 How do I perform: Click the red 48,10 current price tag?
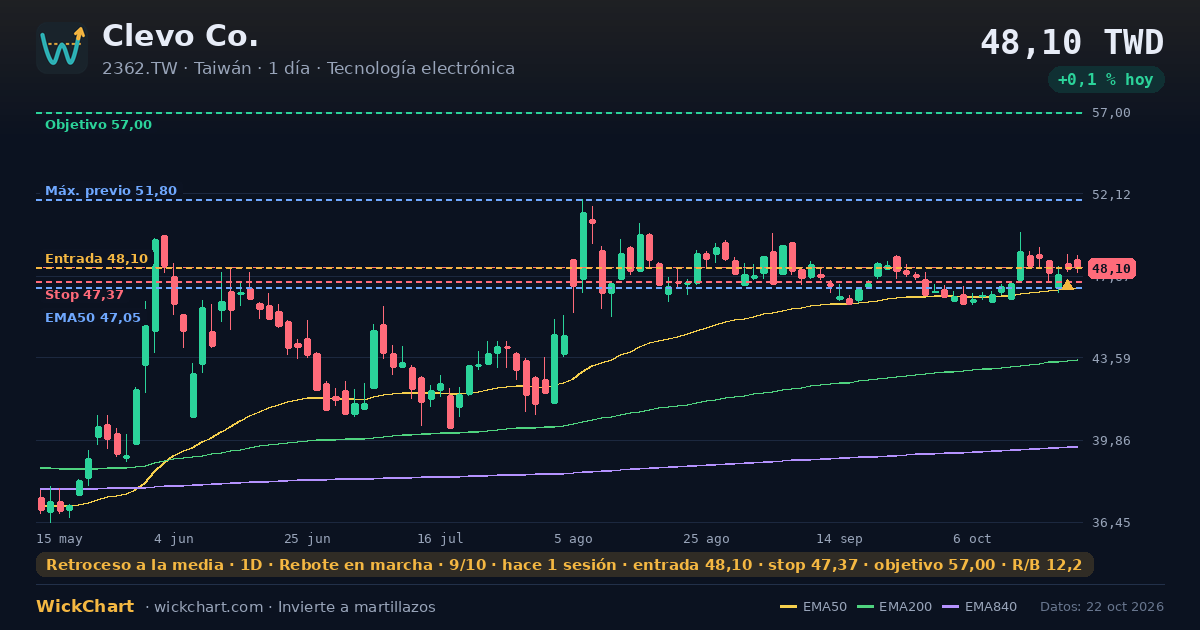[1111, 269]
